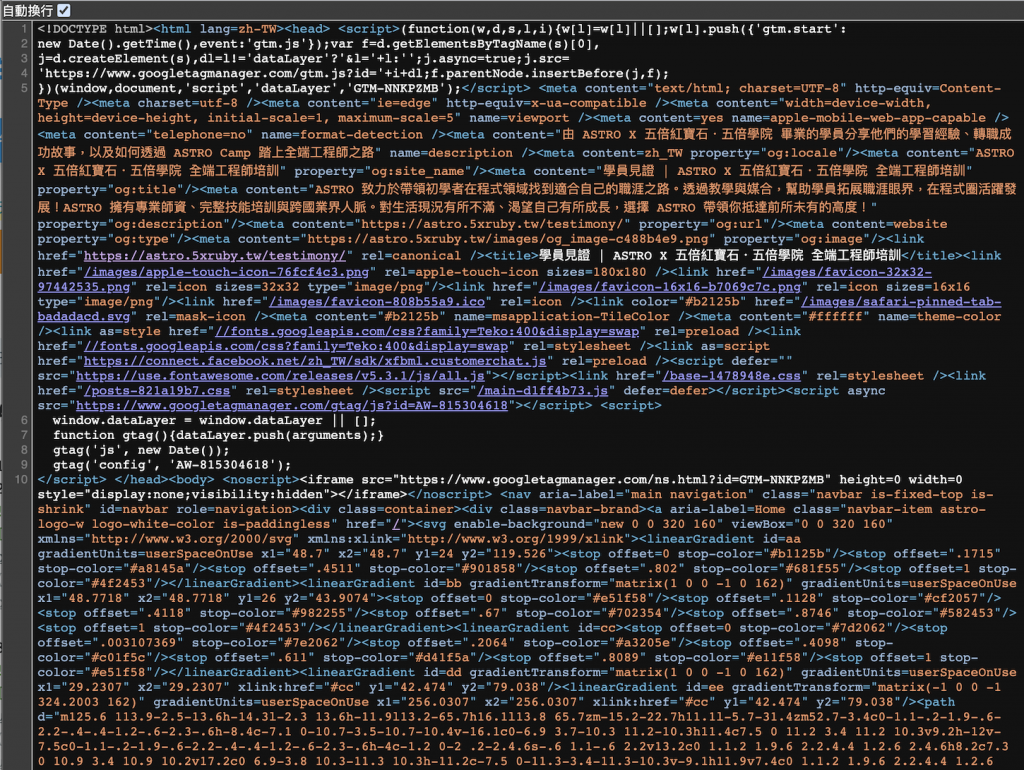
Task: Open the Teko font css stylesheet link
Action: click(x=296, y=346)
